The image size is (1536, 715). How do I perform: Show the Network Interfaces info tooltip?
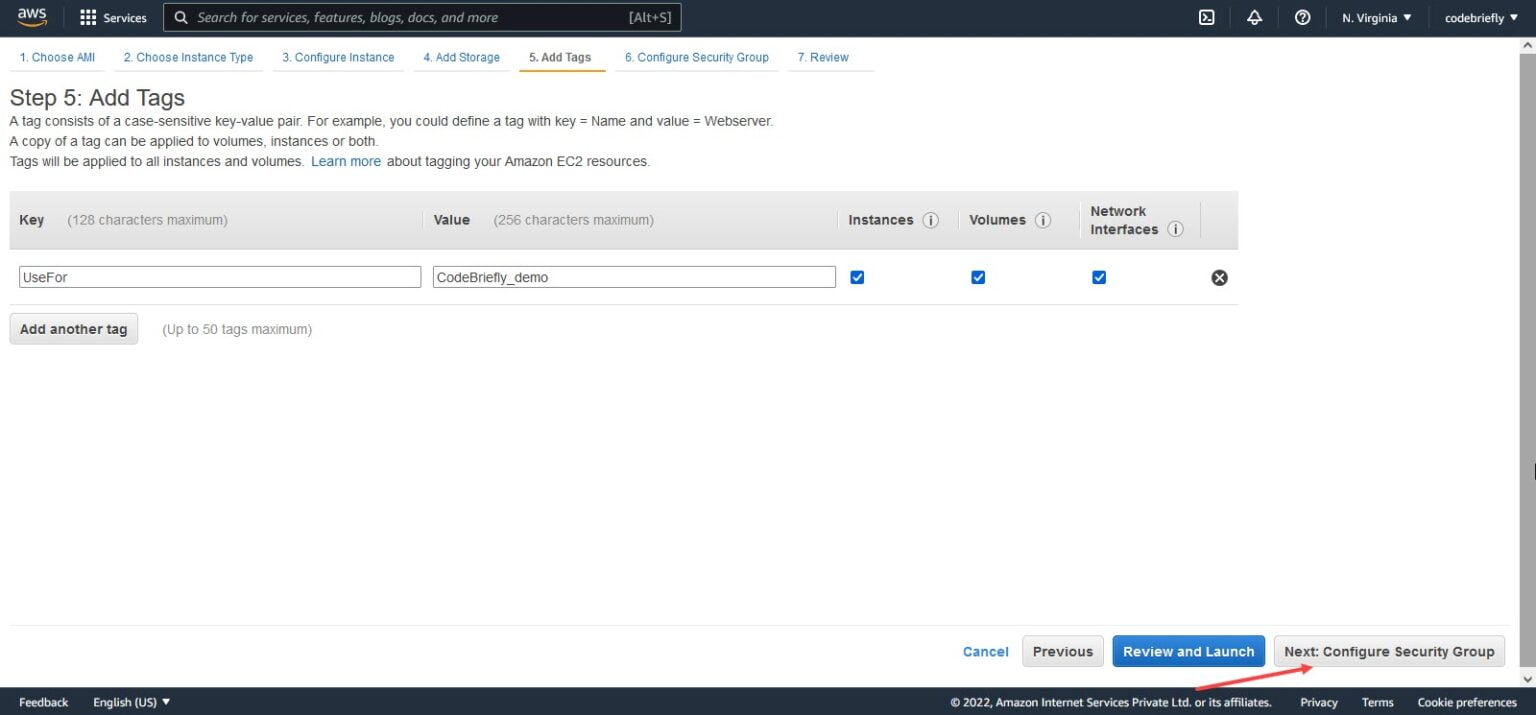coord(1176,229)
